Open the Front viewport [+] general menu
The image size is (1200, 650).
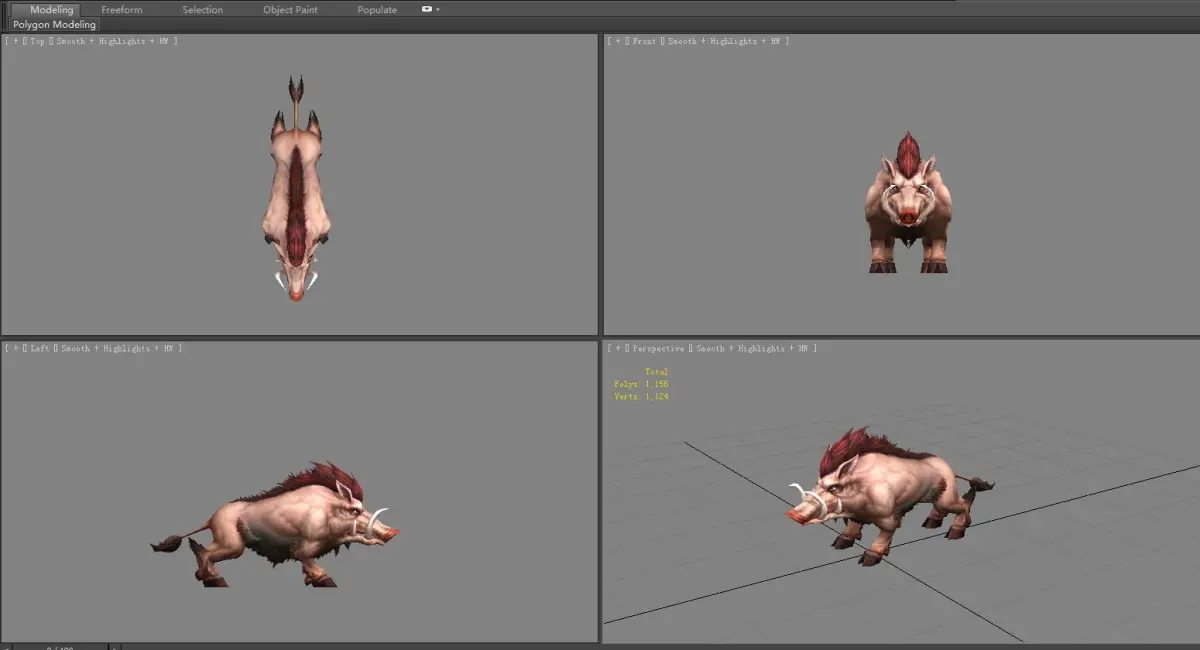[616, 41]
